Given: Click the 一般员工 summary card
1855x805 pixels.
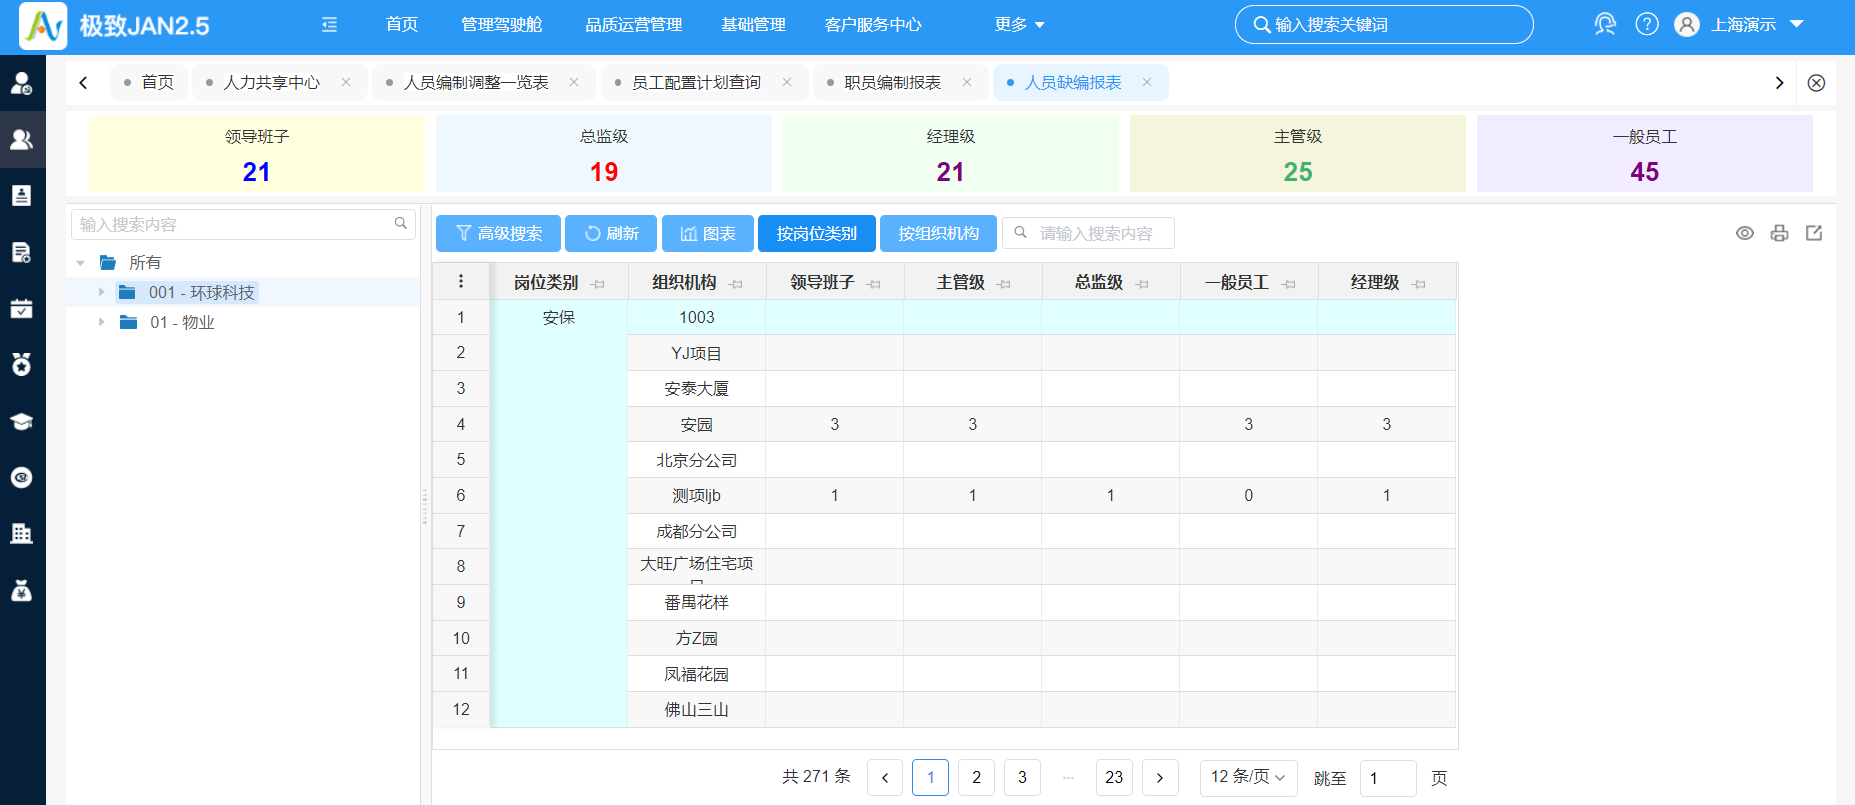Looking at the screenshot, I should pos(1645,153).
